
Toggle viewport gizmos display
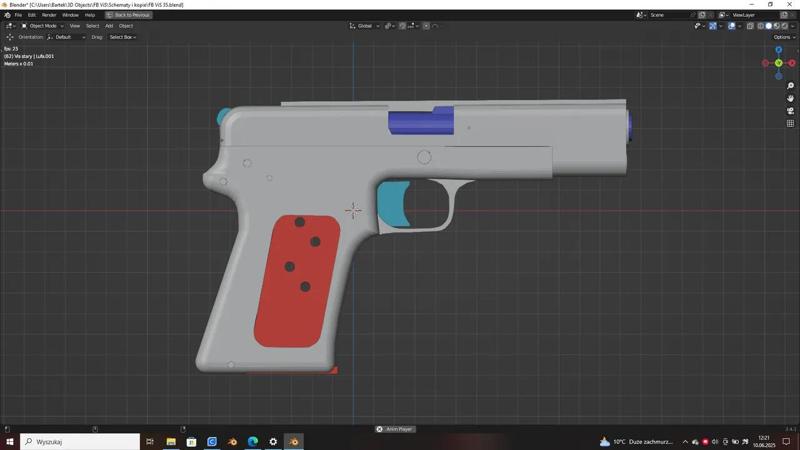point(713,26)
